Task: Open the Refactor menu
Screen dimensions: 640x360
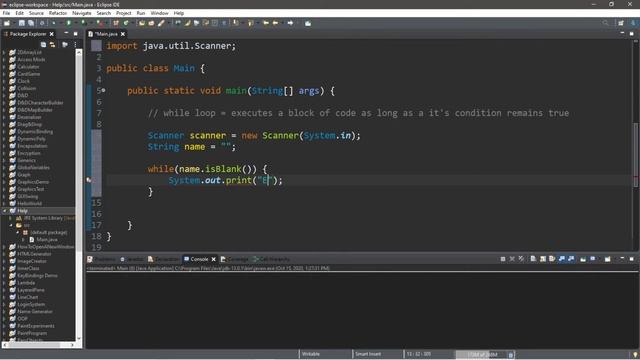Action: coord(58,13)
